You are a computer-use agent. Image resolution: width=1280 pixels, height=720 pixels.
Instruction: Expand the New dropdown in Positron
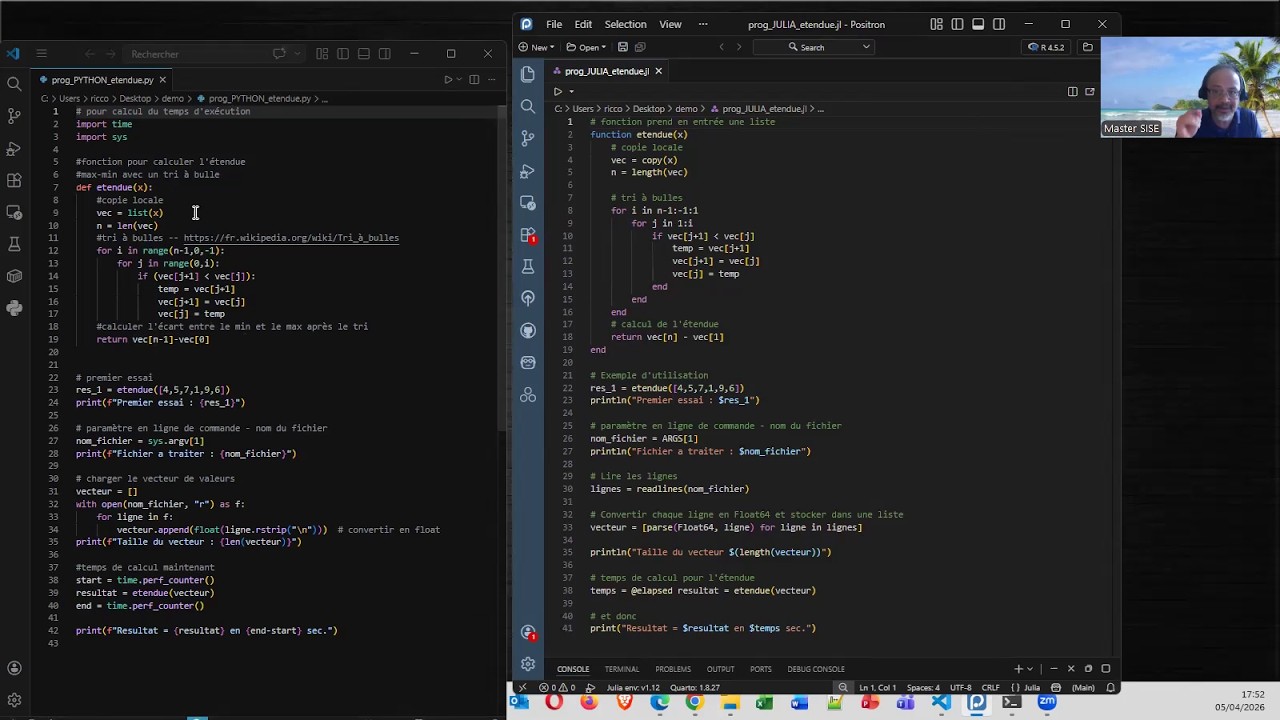point(553,47)
